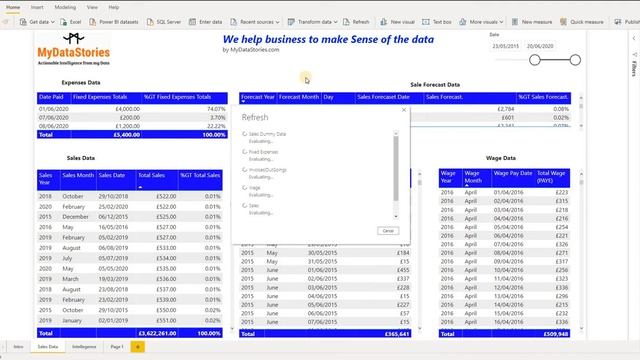The width and height of the screenshot is (640, 360).
Task: Switch to the Modeling ribbon tab
Action: (x=65, y=7)
